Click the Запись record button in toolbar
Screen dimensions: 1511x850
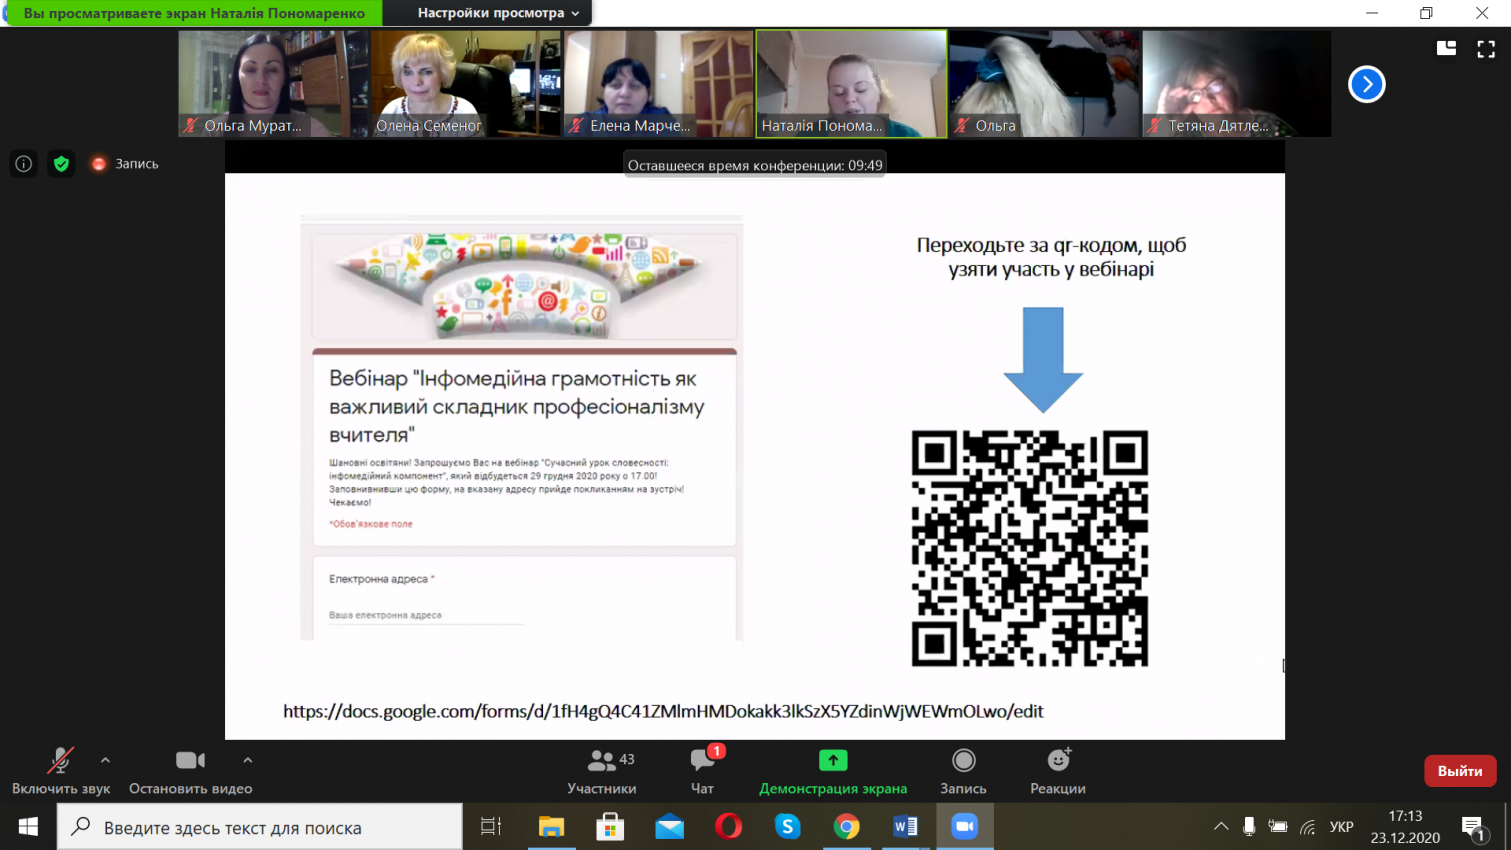963,771
